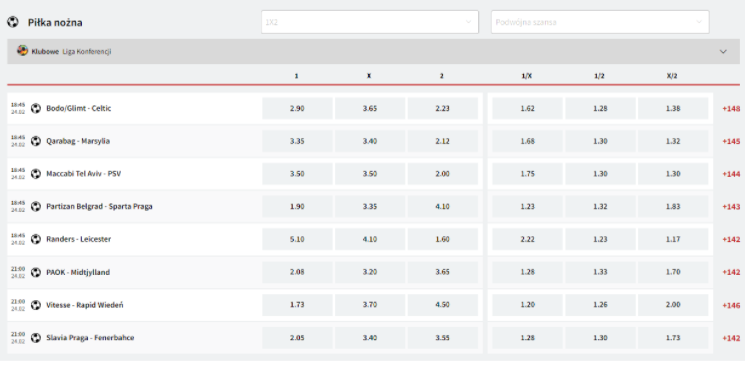Image resolution: width=745 pixels, height=374 pixels.
Task: Click the football icon beside Bodo/Glimt - Celtic
Action: tap(36, 108)
